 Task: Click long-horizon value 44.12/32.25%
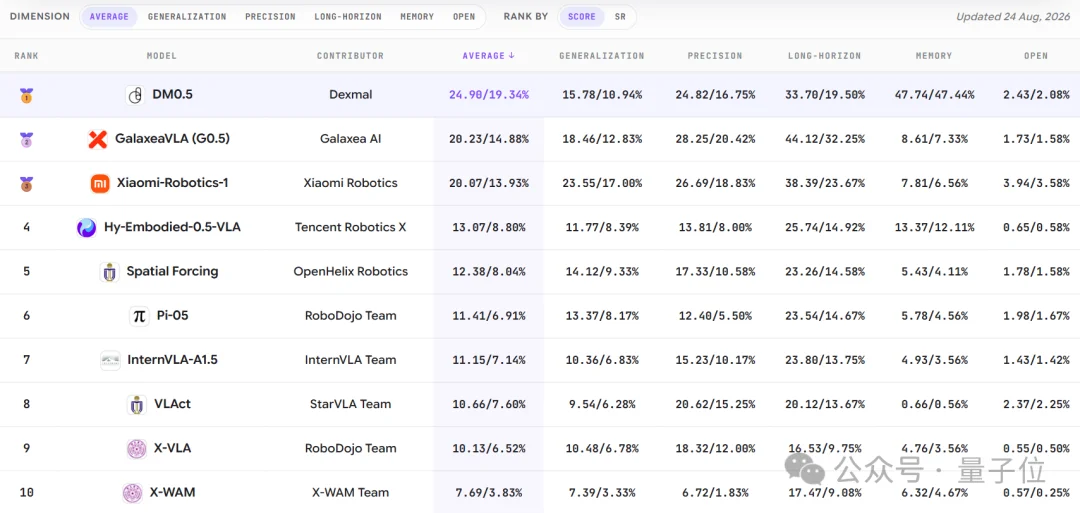click(x=824, y=139)
